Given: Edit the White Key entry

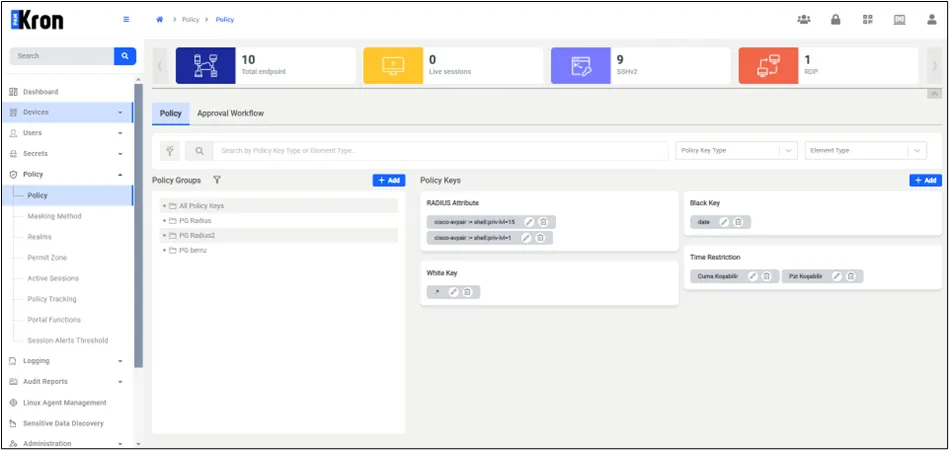Looking at the screenshot, I should click(453, 292).
